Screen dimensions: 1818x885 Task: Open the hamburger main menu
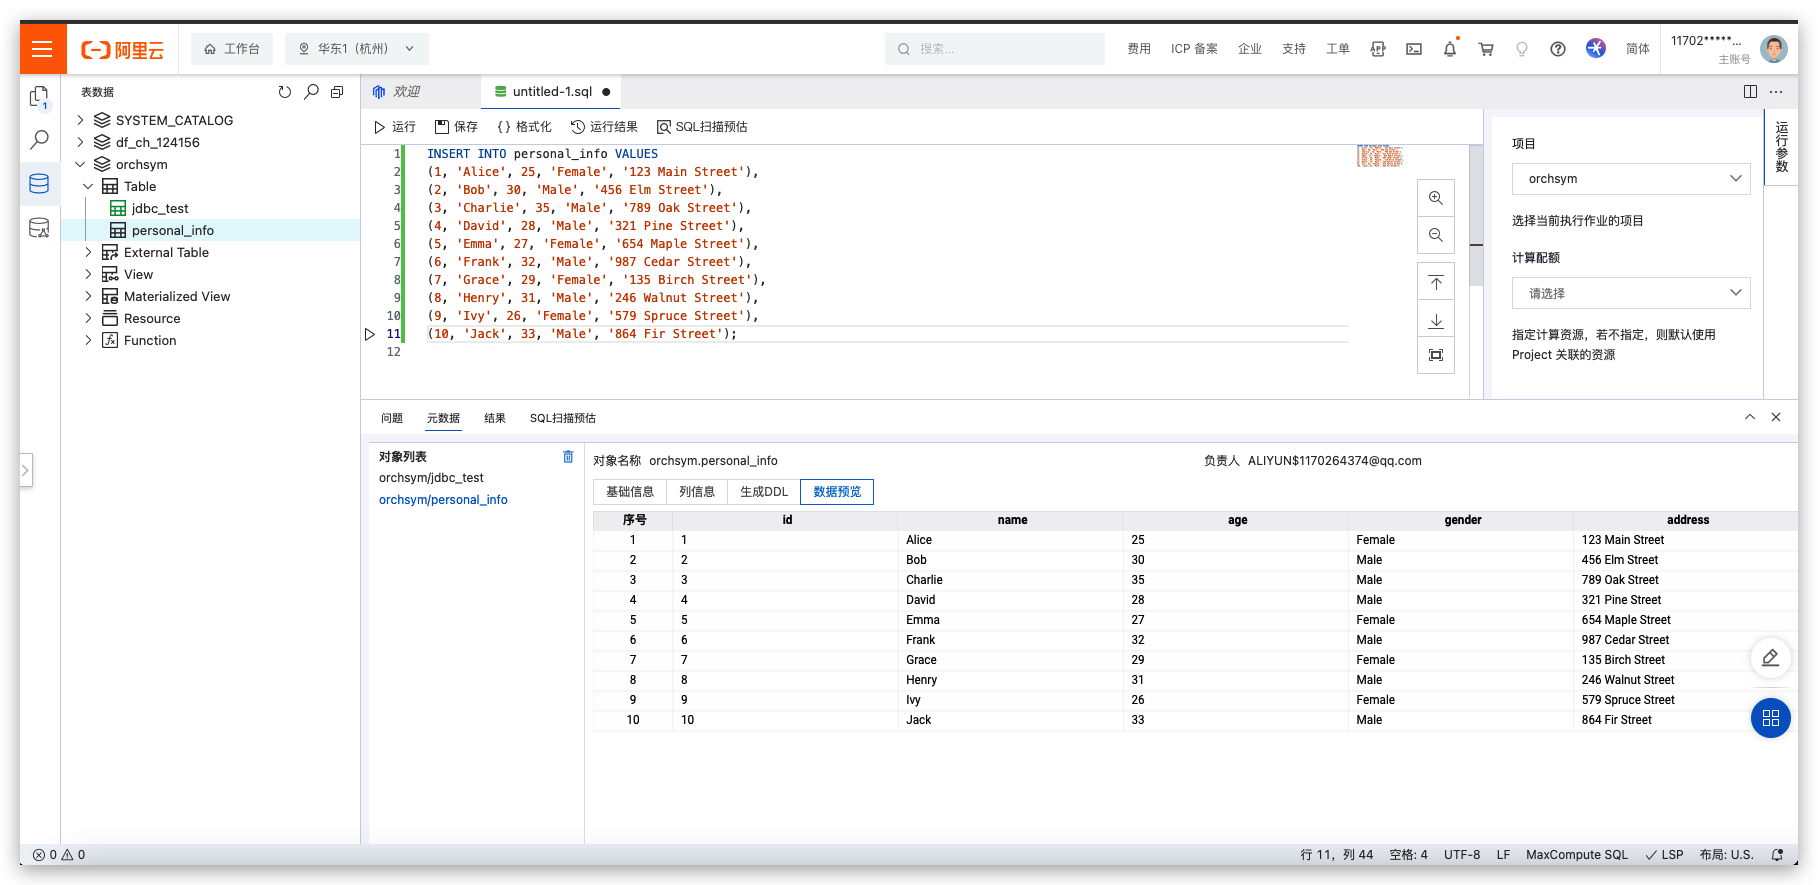tap(42, 49)
